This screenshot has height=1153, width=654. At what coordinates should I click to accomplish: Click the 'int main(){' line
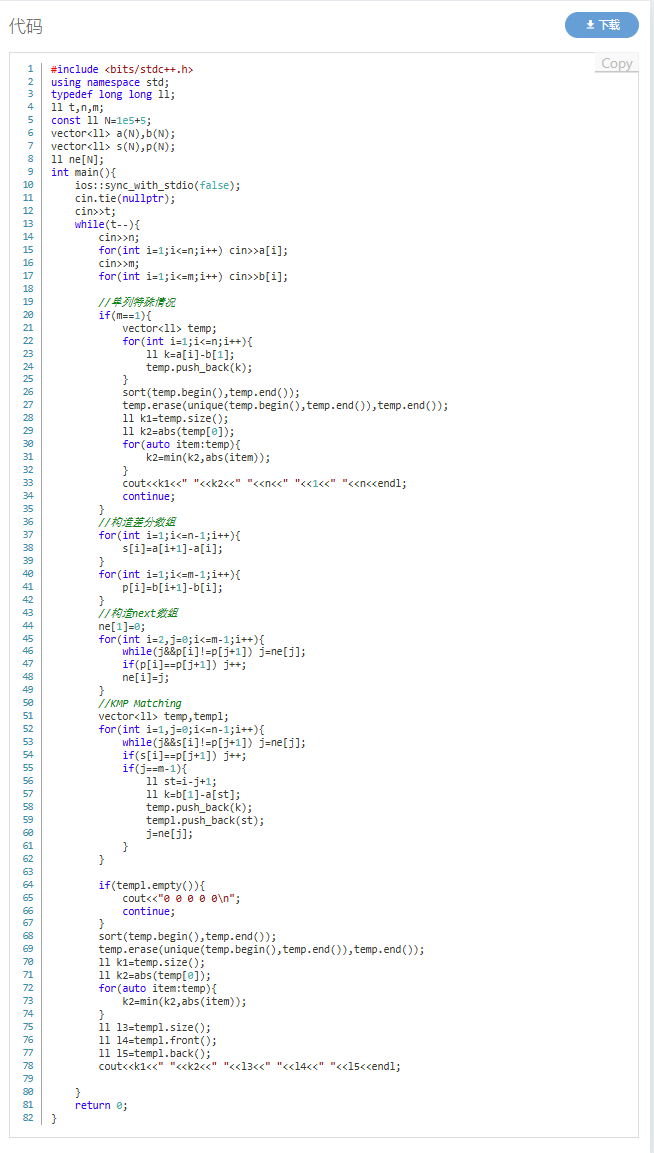coord(84,173)
